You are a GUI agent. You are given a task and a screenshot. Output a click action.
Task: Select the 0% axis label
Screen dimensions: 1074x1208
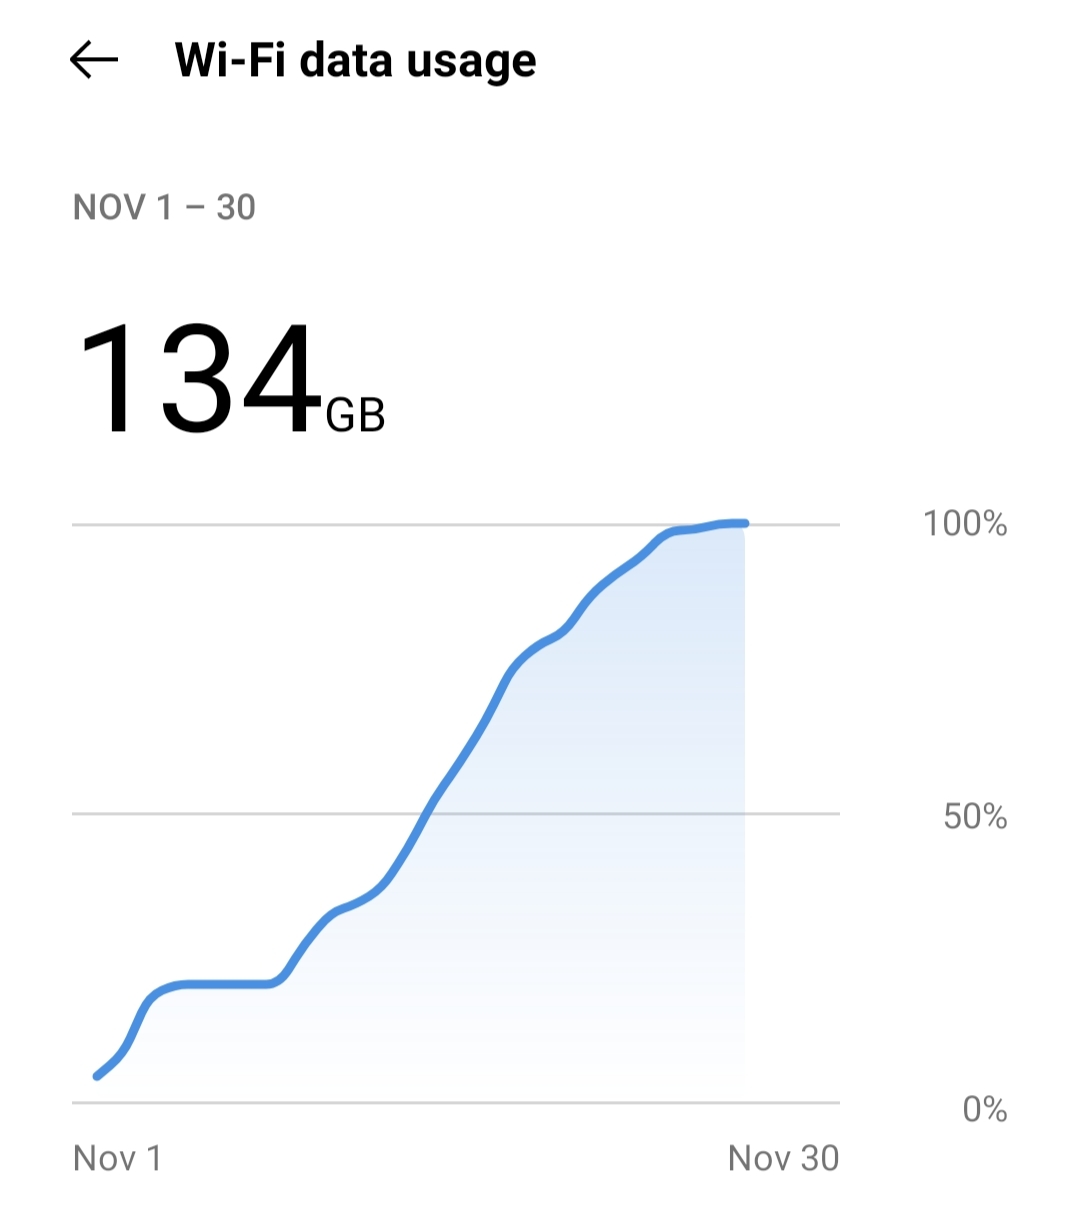[x=985, y=1108]
